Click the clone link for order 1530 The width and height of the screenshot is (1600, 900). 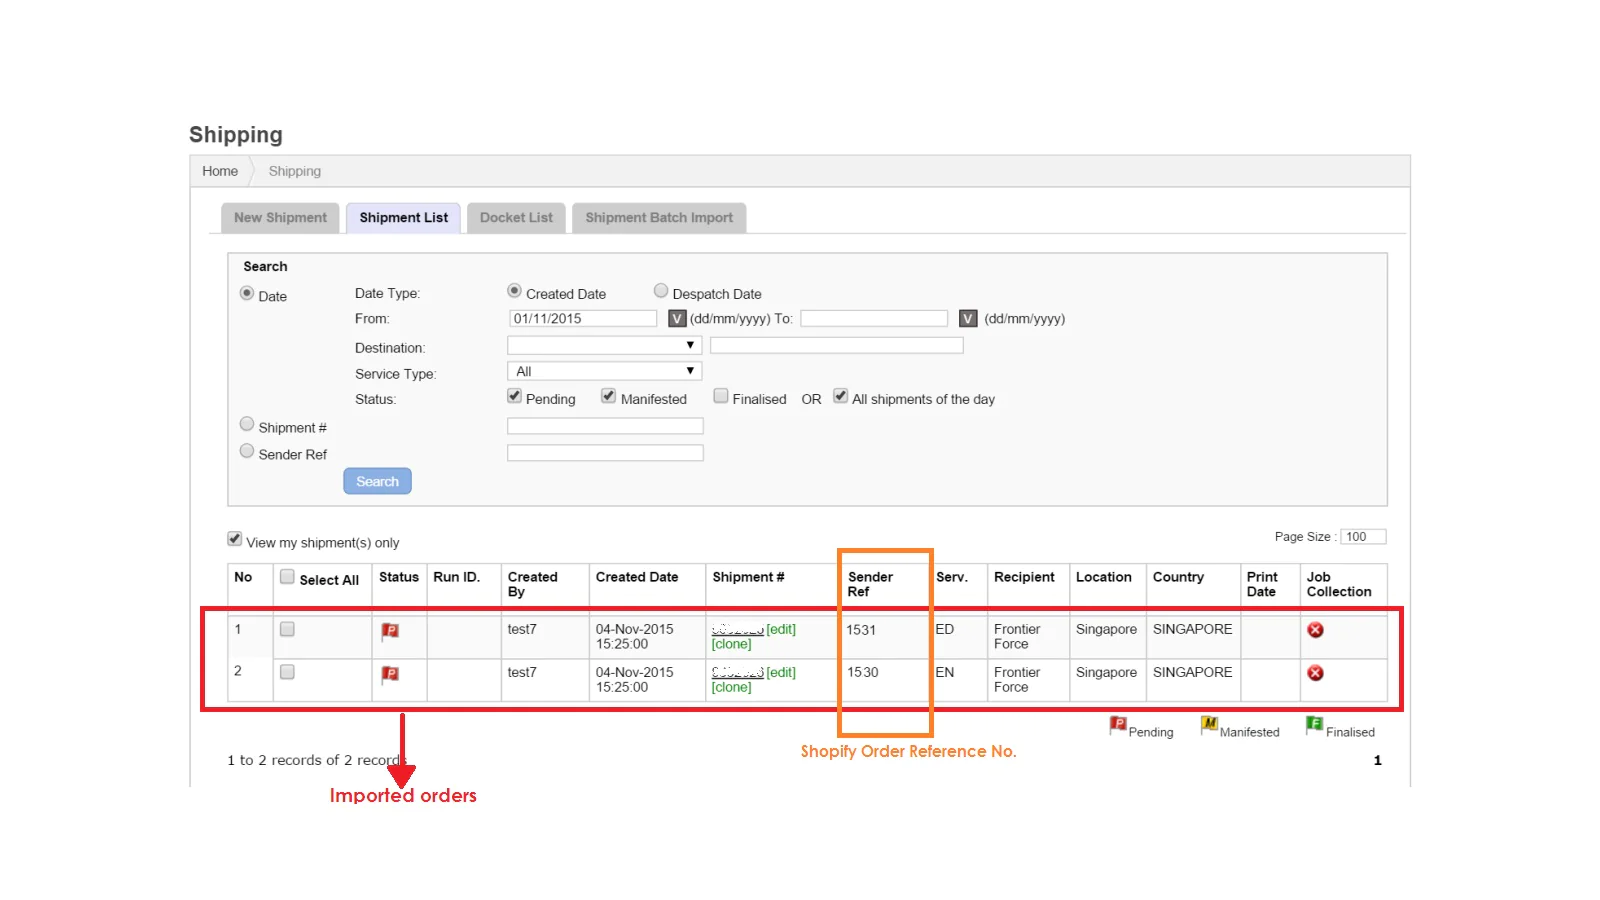(731, 688)
